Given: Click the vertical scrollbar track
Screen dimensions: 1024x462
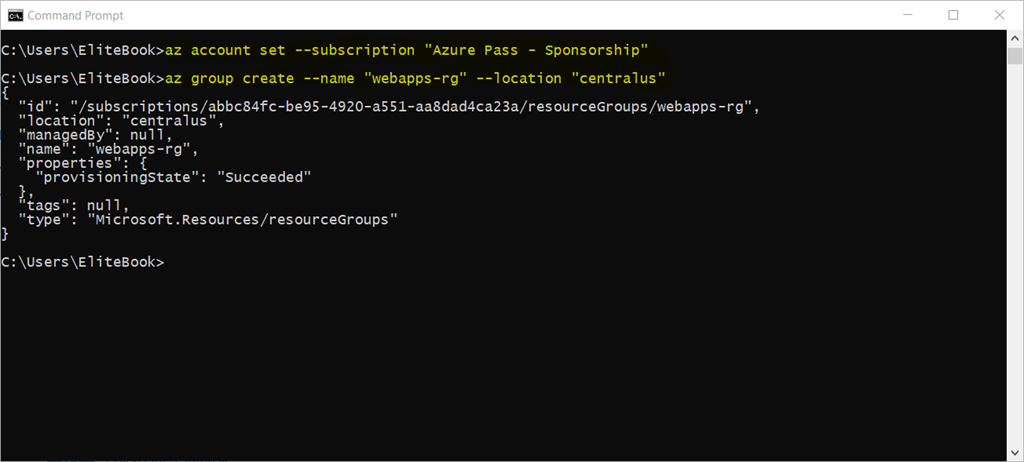Looking at the screenshot, I should 1014,250.
